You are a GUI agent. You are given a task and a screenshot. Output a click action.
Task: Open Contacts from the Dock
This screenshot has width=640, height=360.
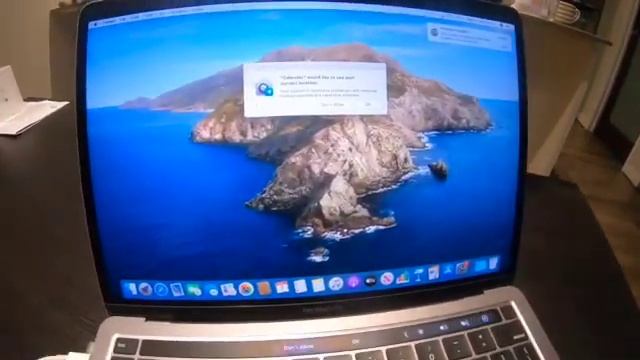coord(264,289)
